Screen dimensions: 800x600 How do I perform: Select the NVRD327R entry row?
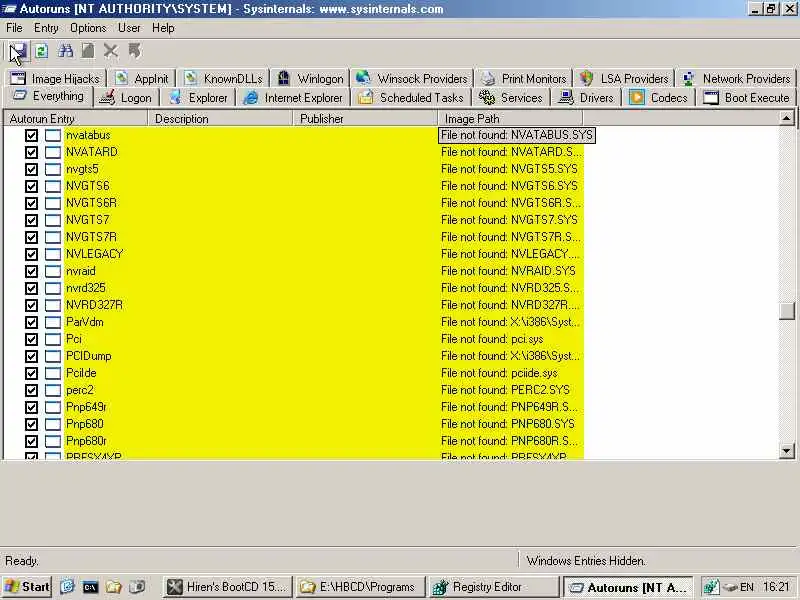[294, 305]
